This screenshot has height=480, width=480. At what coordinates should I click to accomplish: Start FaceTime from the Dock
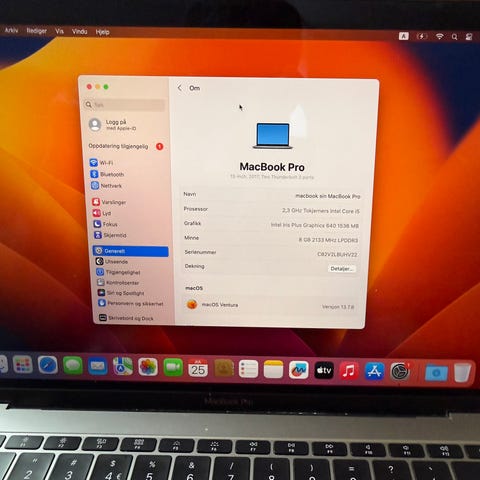173,368
